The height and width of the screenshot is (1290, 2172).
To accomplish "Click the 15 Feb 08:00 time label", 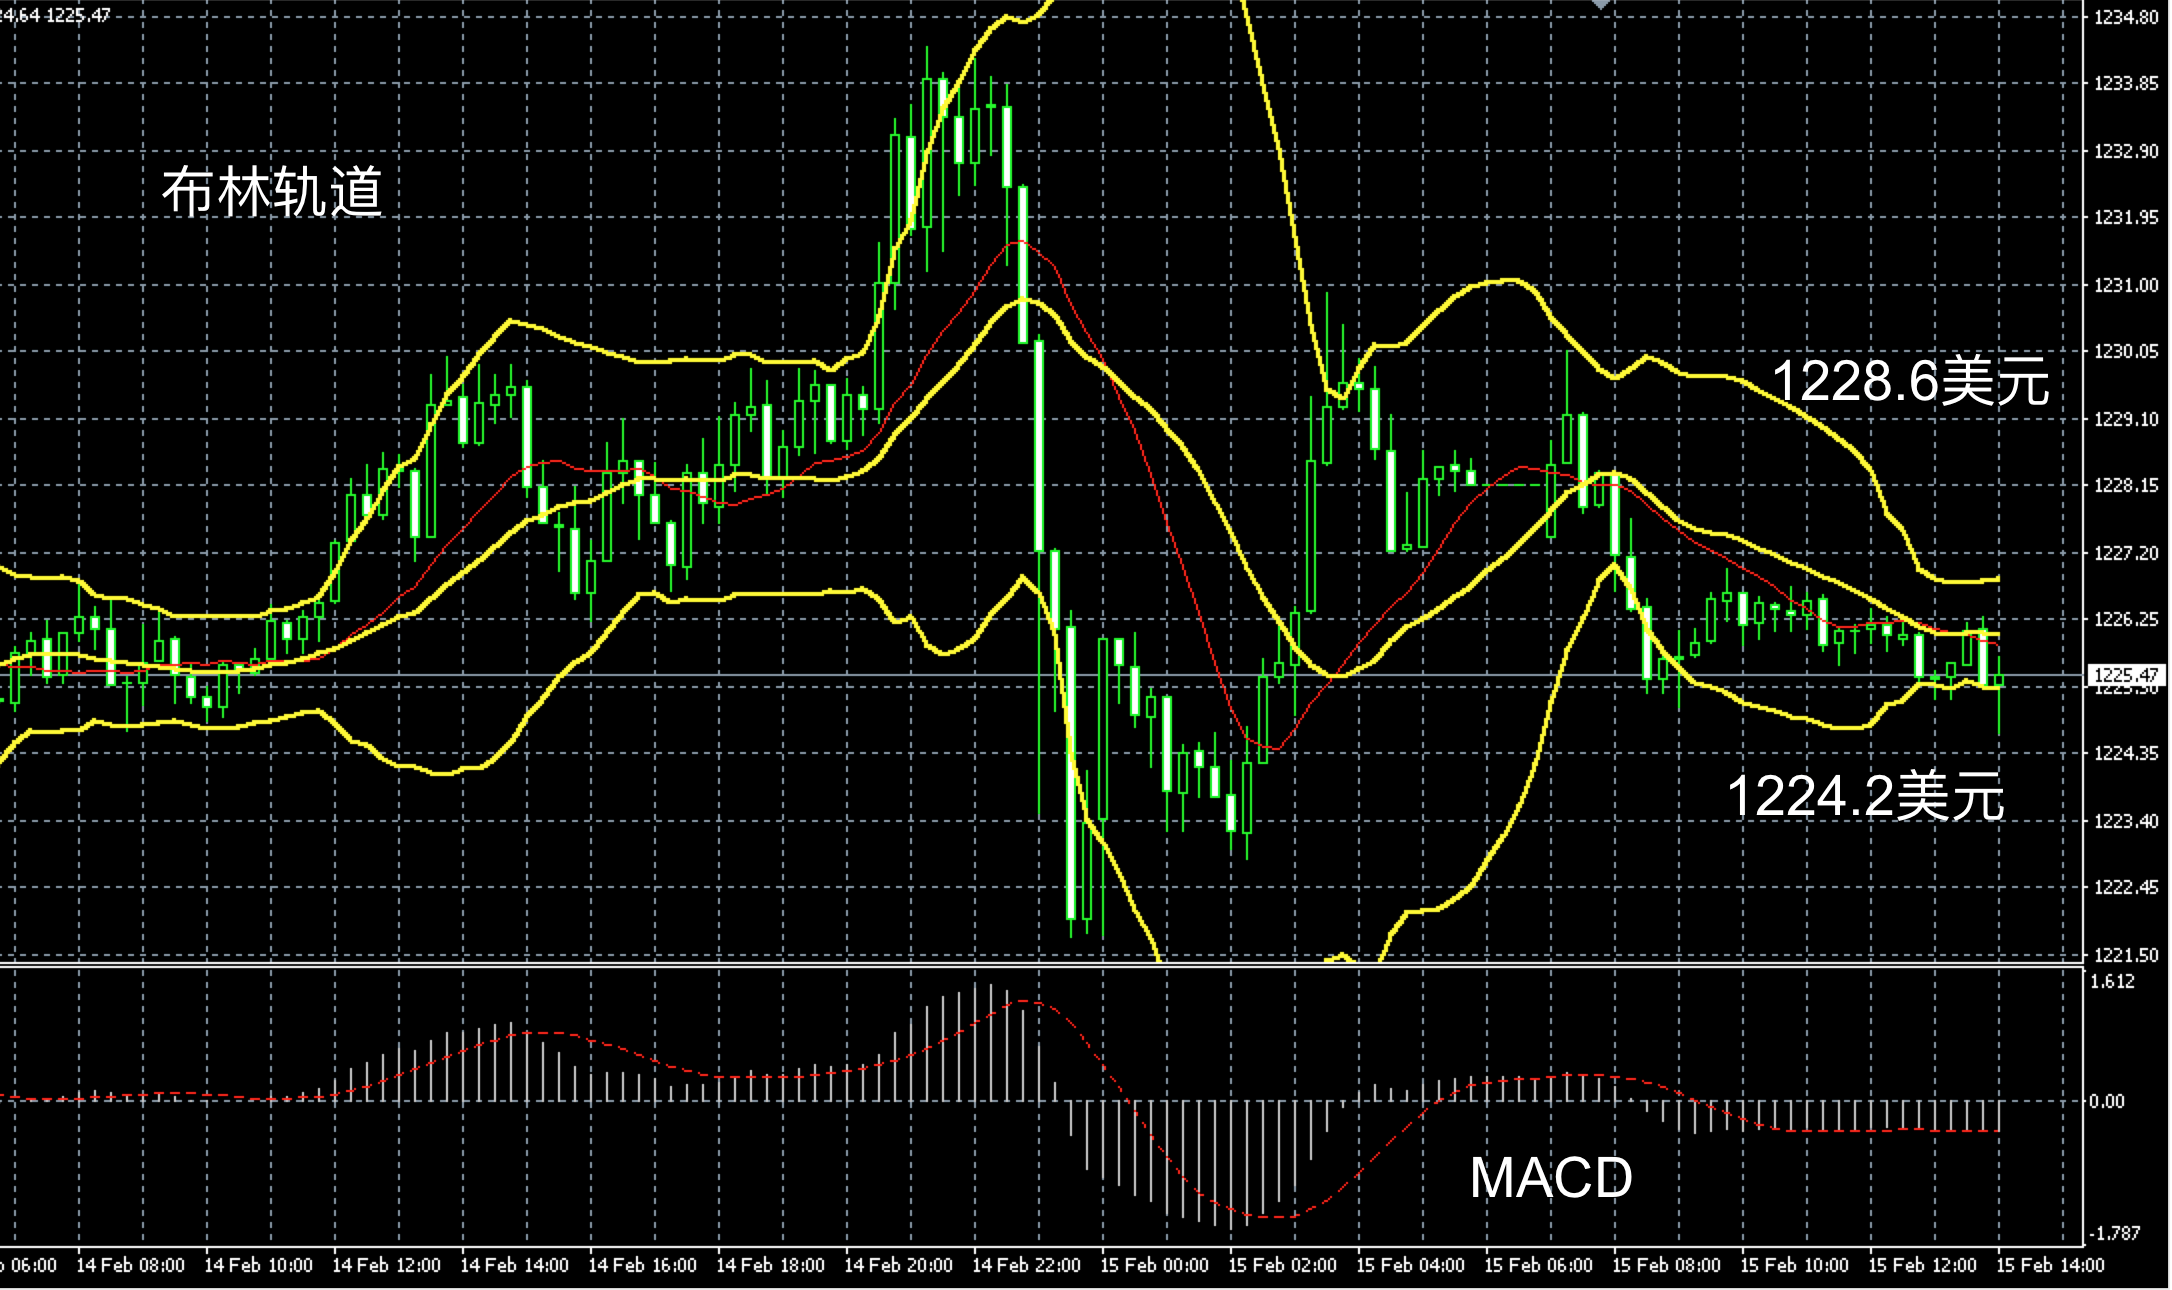I will [1665, 1265].
